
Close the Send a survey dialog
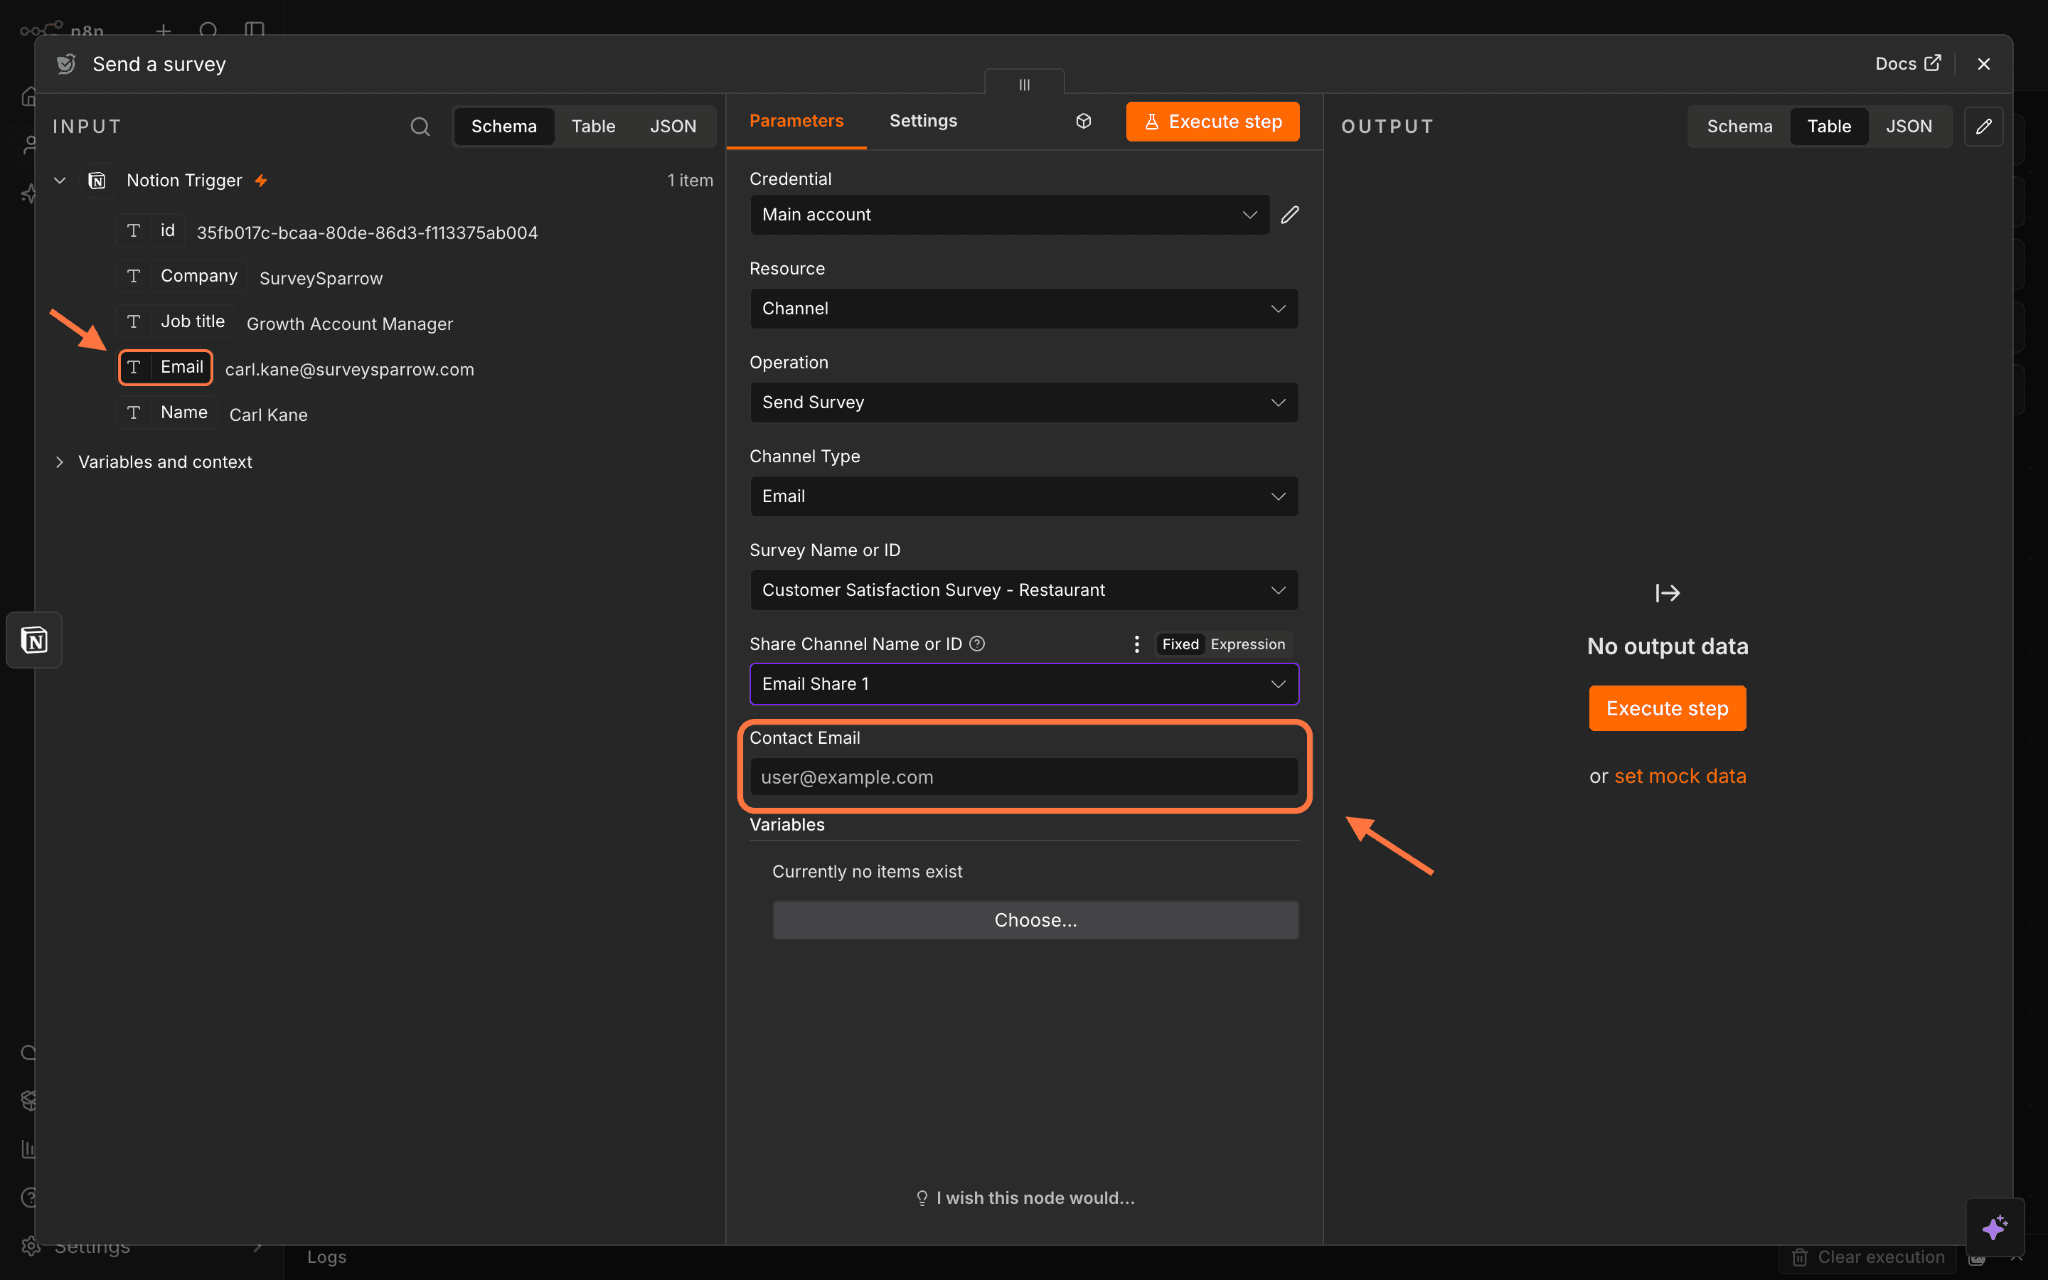tap(1984, 64)
